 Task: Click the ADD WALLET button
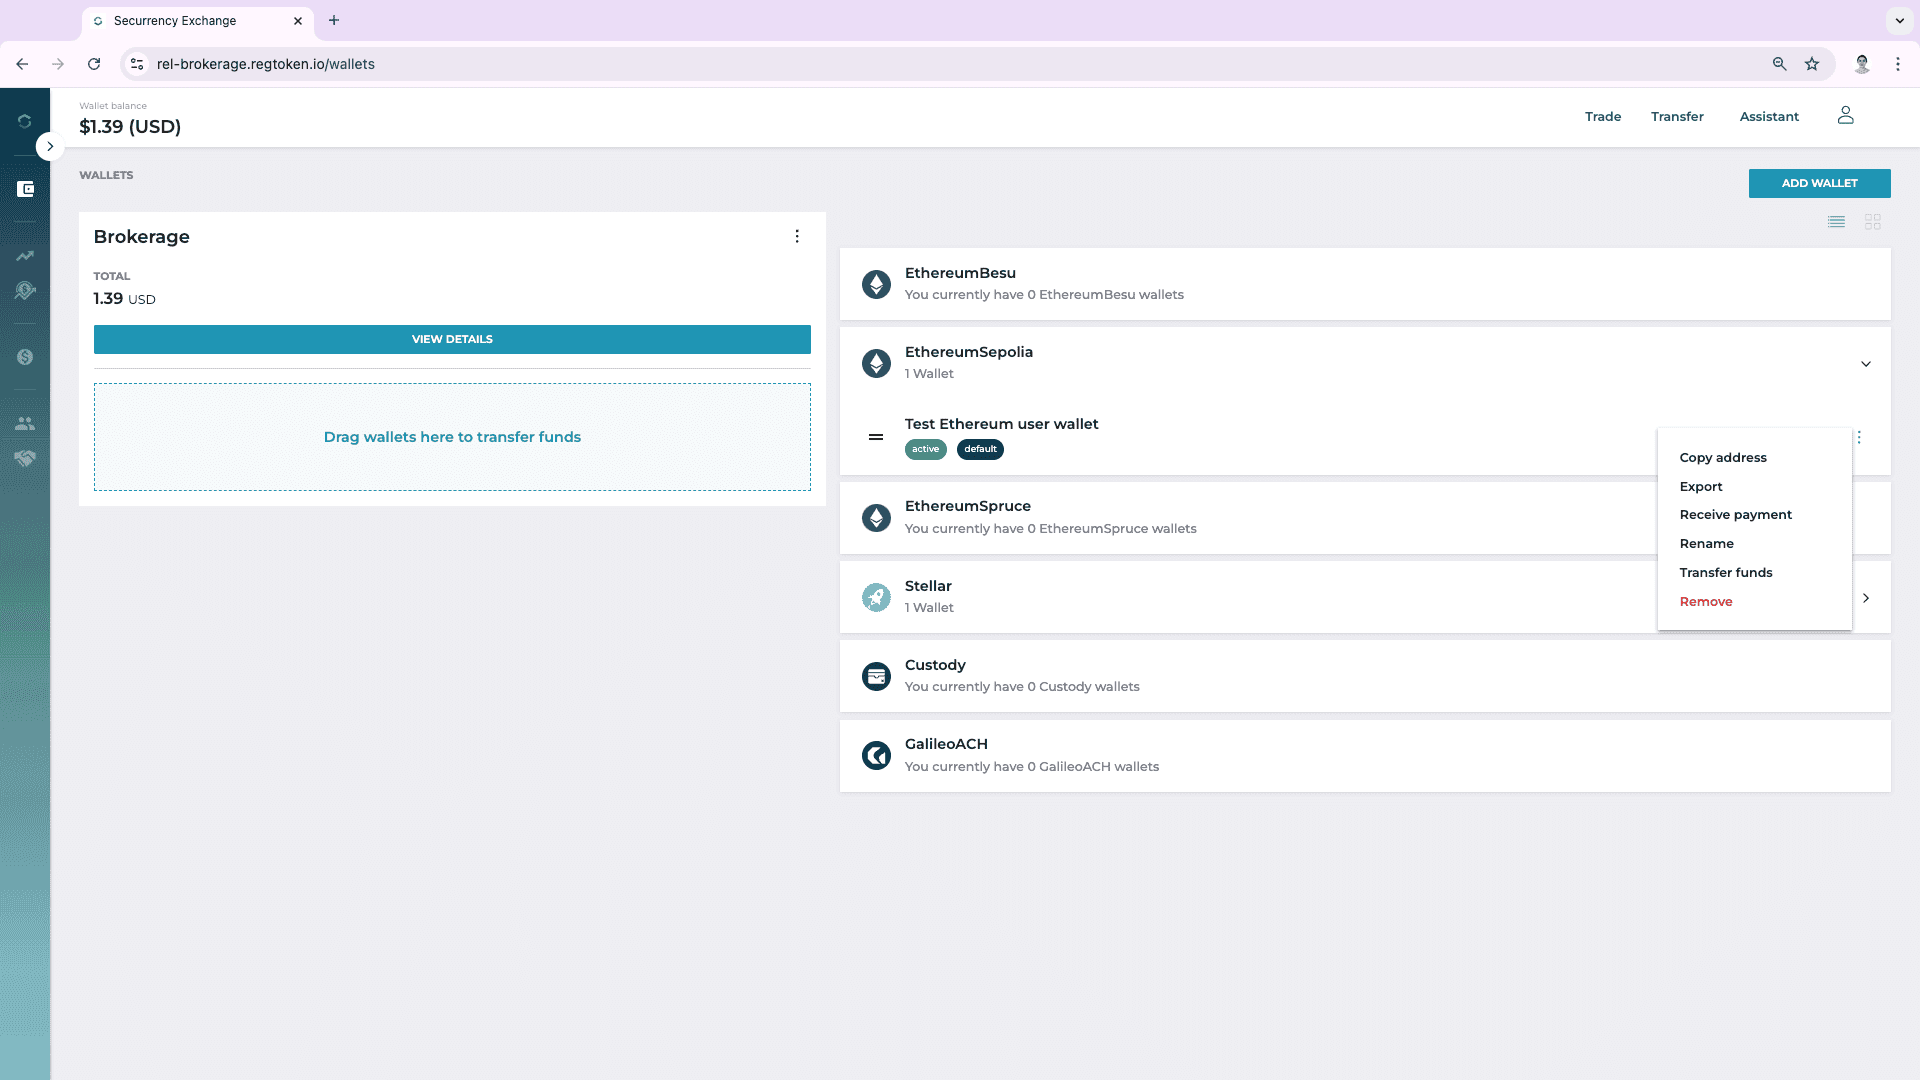(1819, 183)
